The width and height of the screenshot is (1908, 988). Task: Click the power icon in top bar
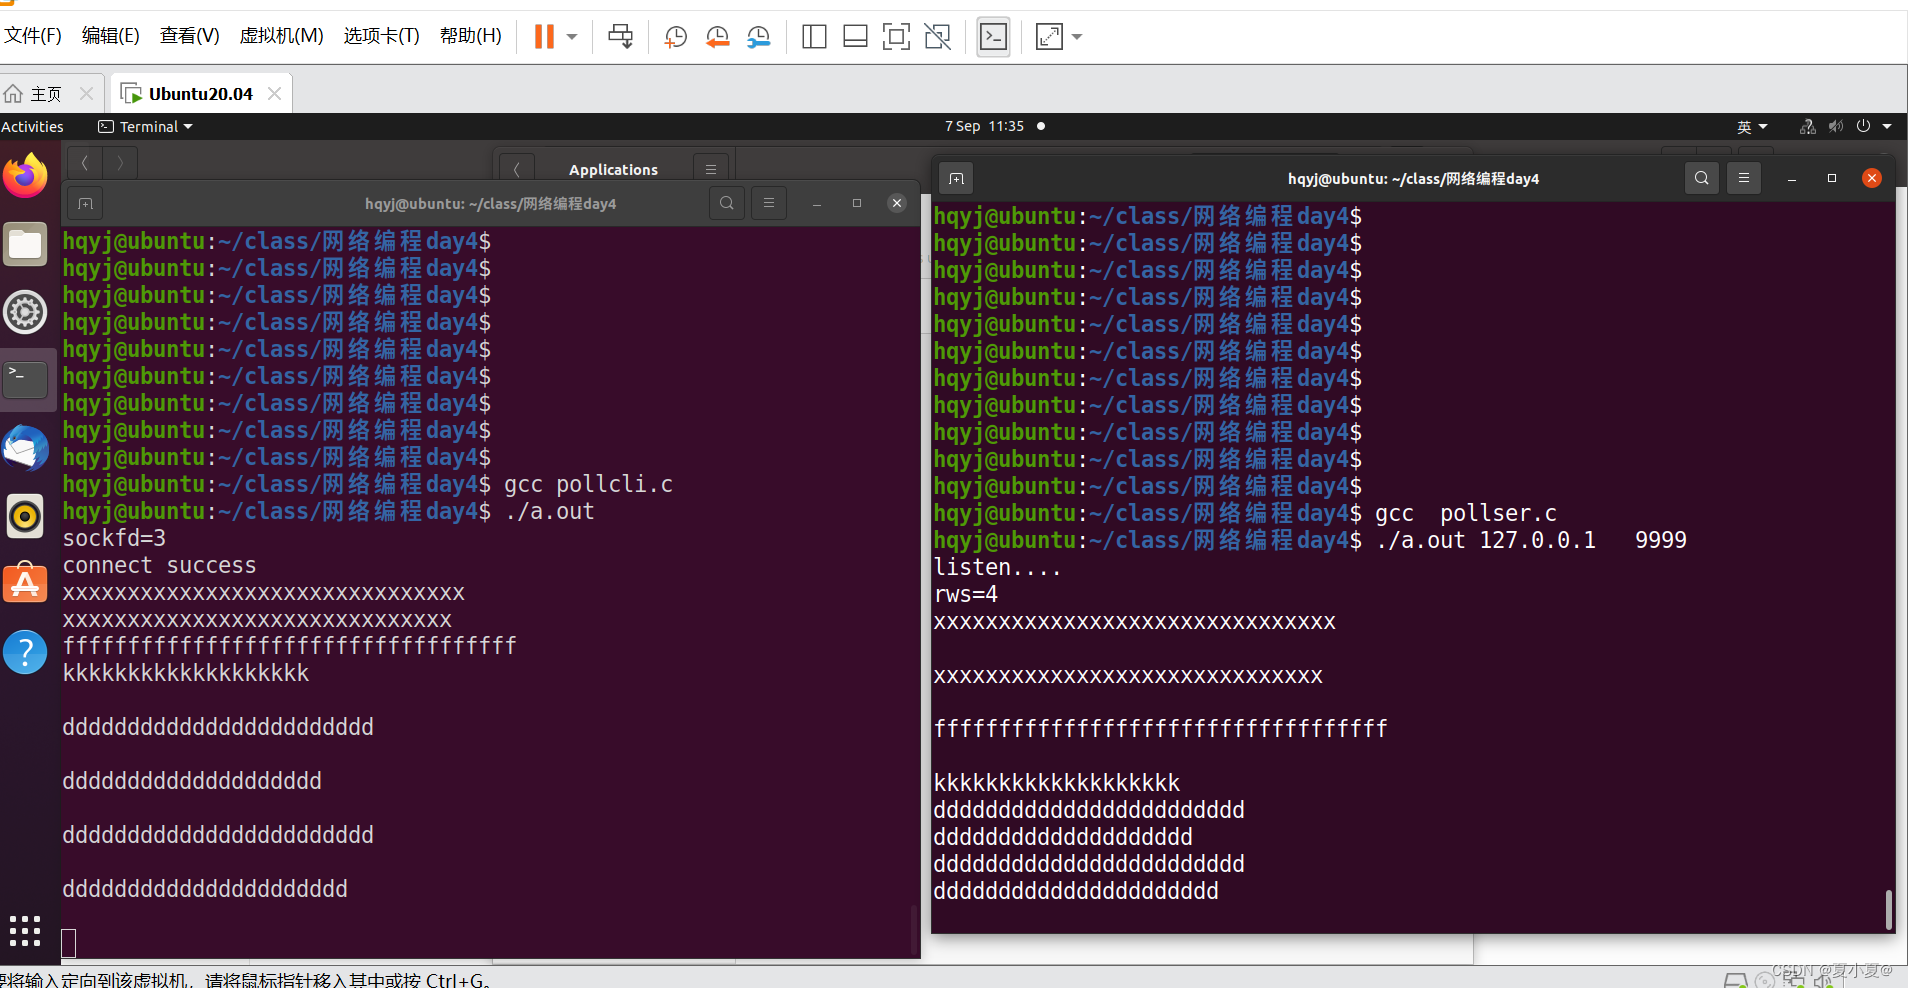(x=1863, y=127)
